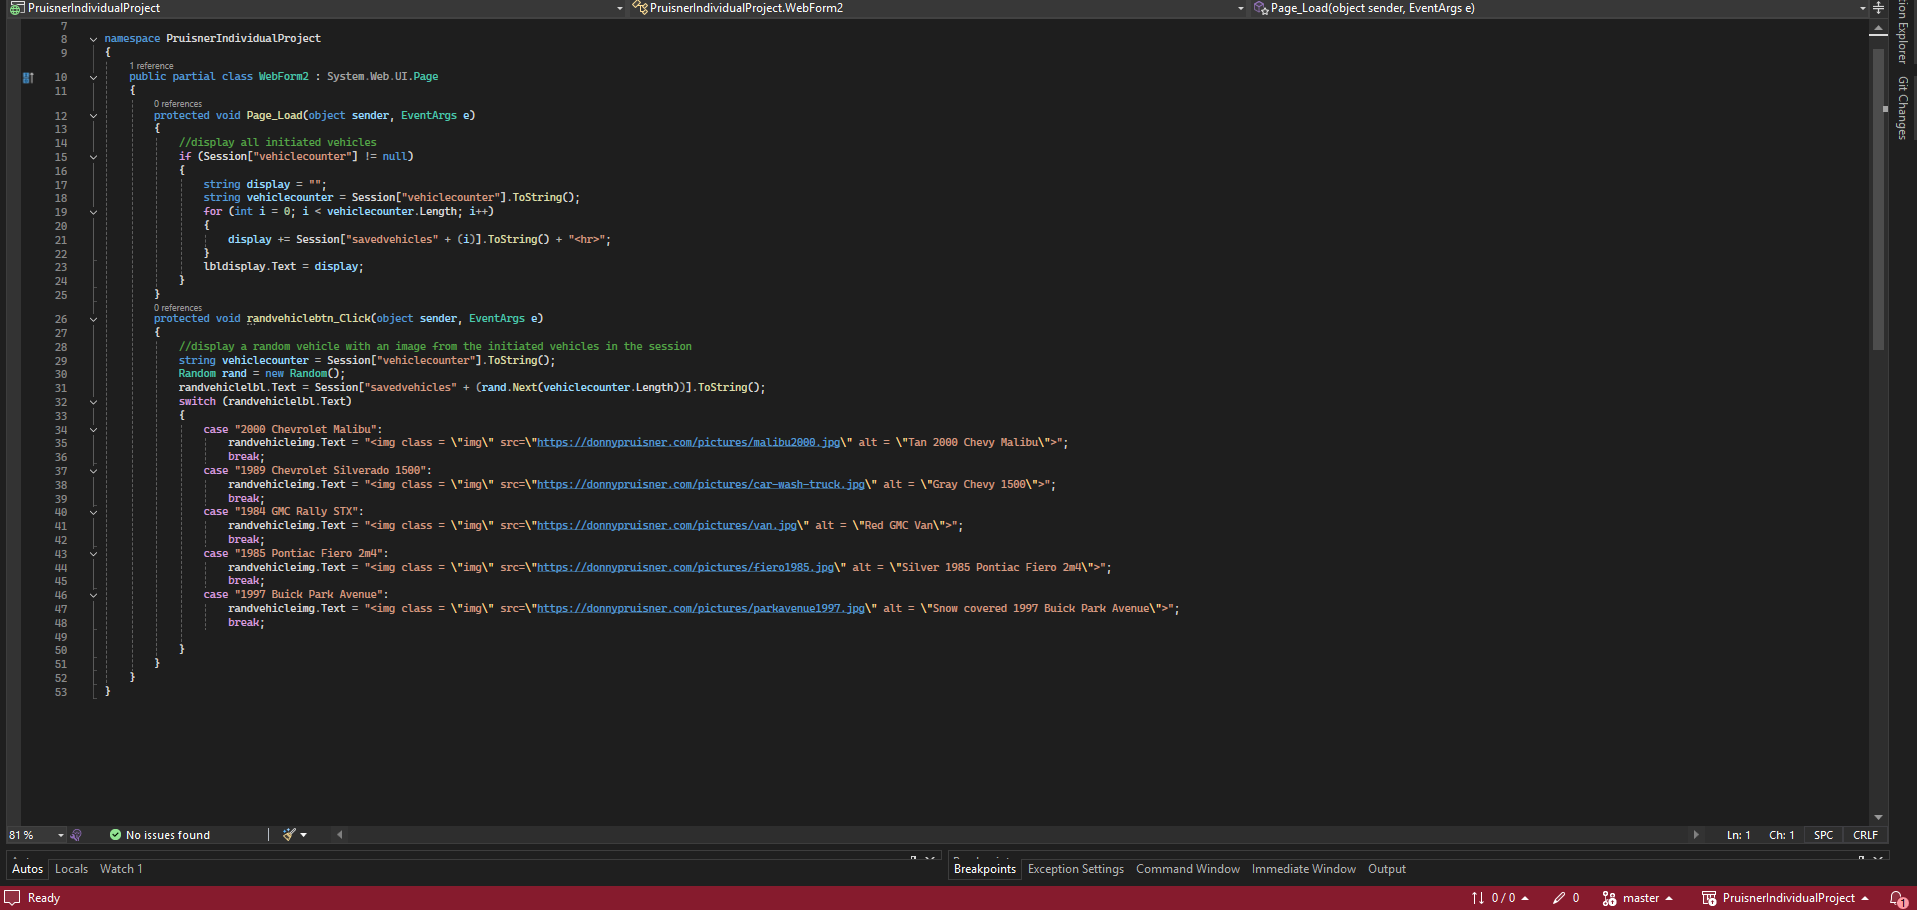
Task: Click the horizontal scrollbar right arrow
Action: (1696, 835)
